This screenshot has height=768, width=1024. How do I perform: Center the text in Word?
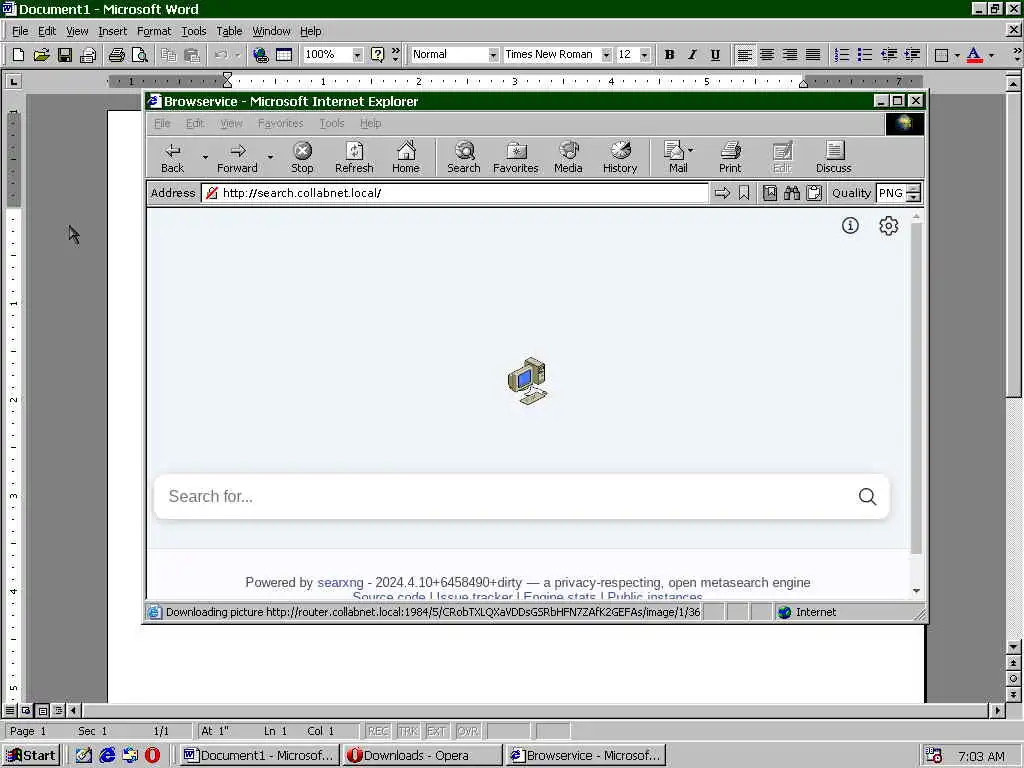click(x=767, y=55)
